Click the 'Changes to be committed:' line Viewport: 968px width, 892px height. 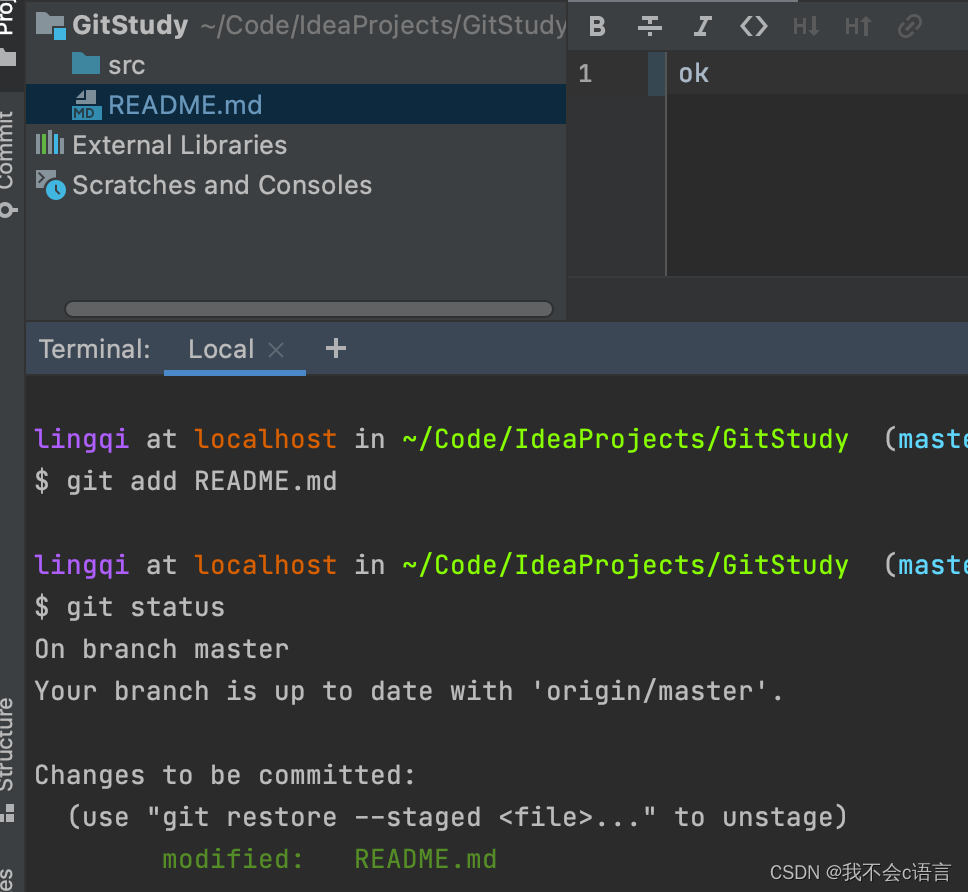(x=225, y=775)
